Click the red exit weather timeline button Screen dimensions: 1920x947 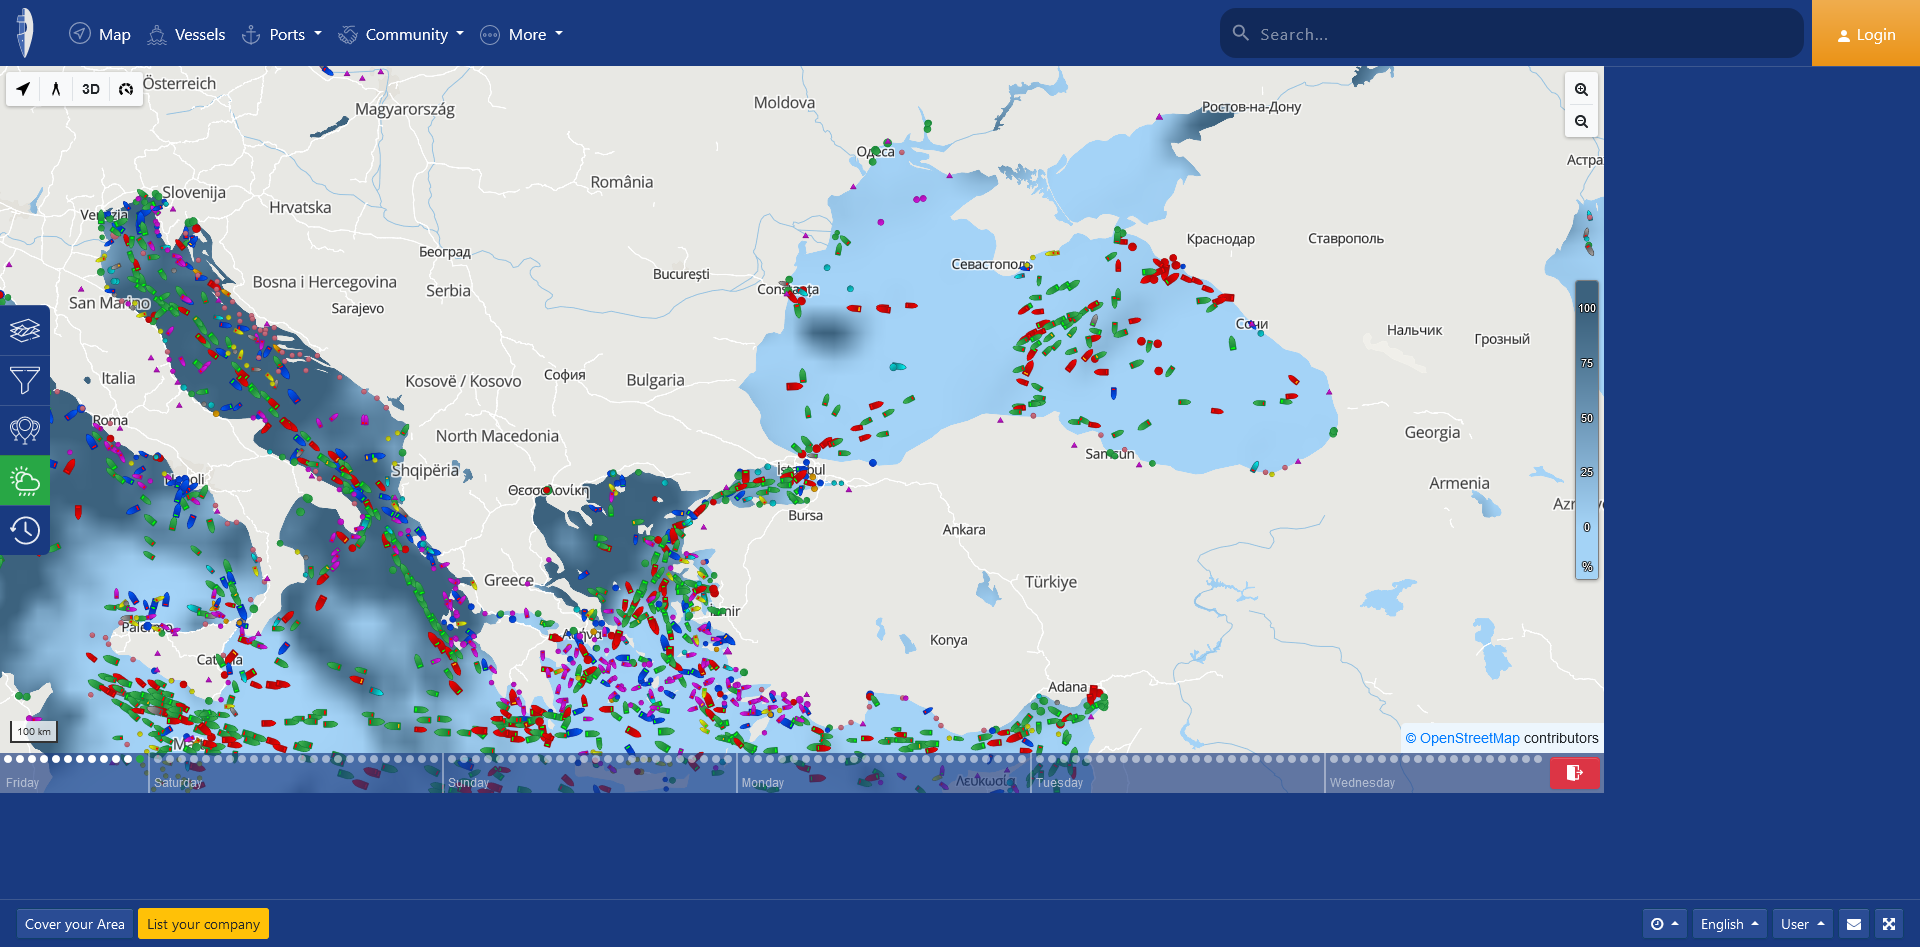1574,773
